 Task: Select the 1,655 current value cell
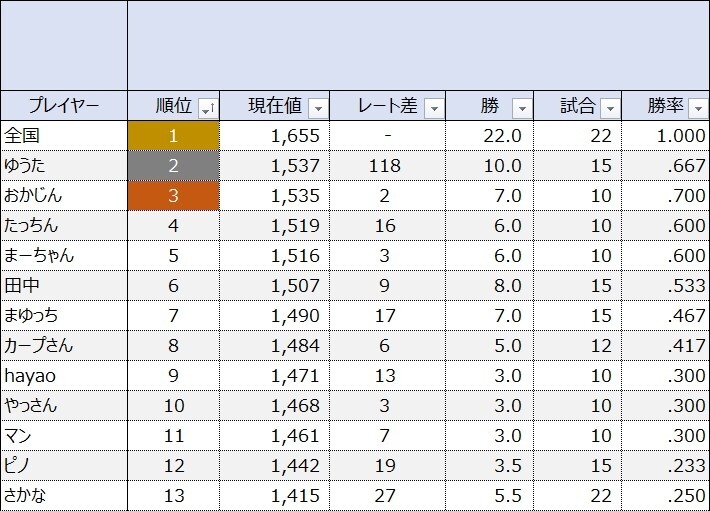tap(274, 136)
